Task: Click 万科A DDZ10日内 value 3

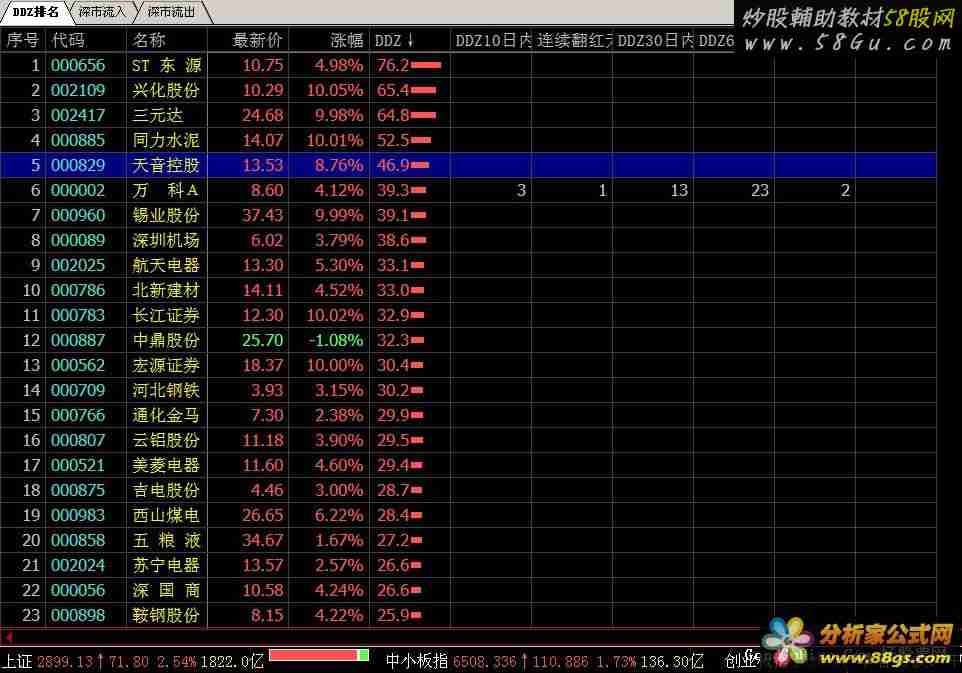Action: pos(521,190)
